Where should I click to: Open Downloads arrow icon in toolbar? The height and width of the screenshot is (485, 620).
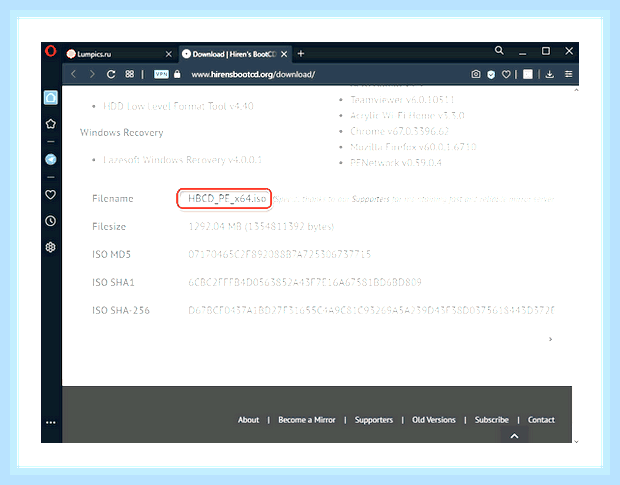point(550,74)
